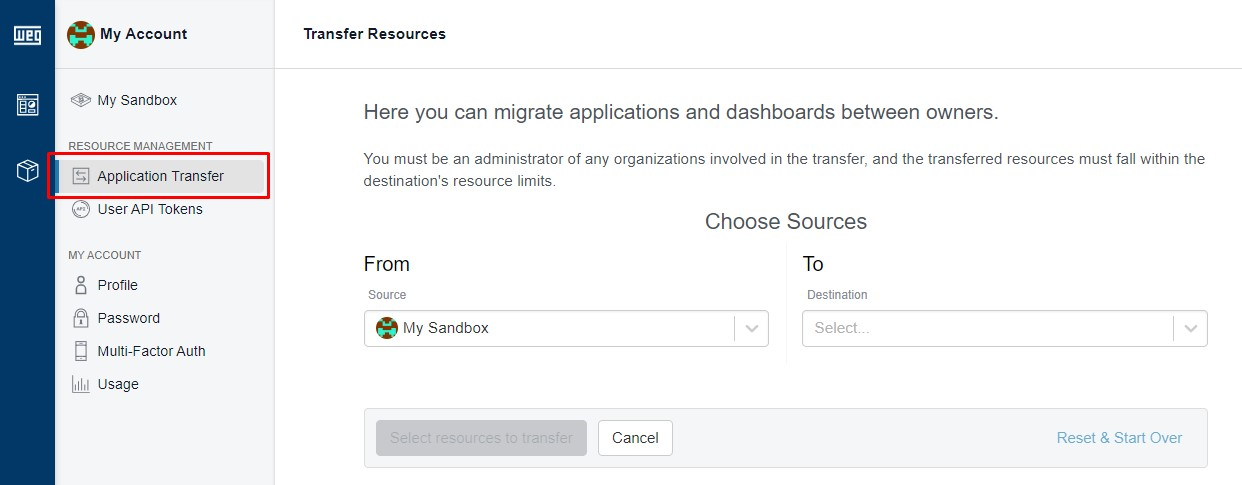Click the My Sandbox layers icon
1242x485 pixels.
coord(81,100)
